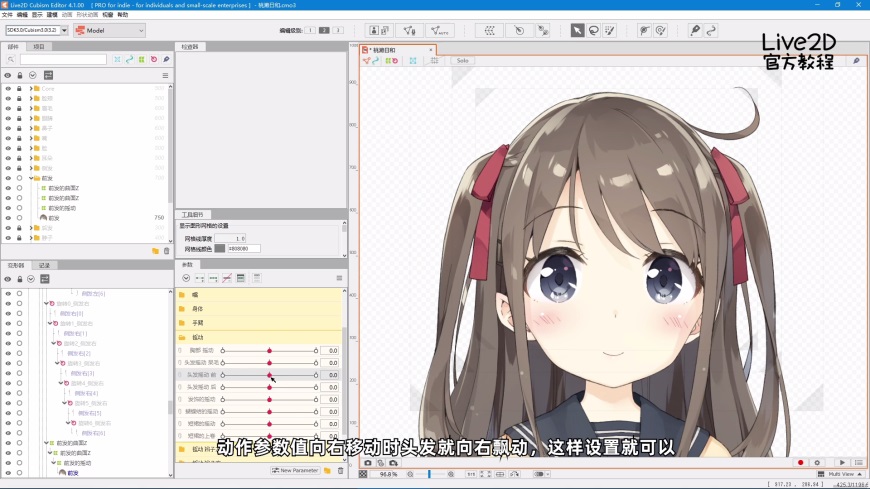Click the record red dot button
870x489 pixels.
(x=800, y=462)
